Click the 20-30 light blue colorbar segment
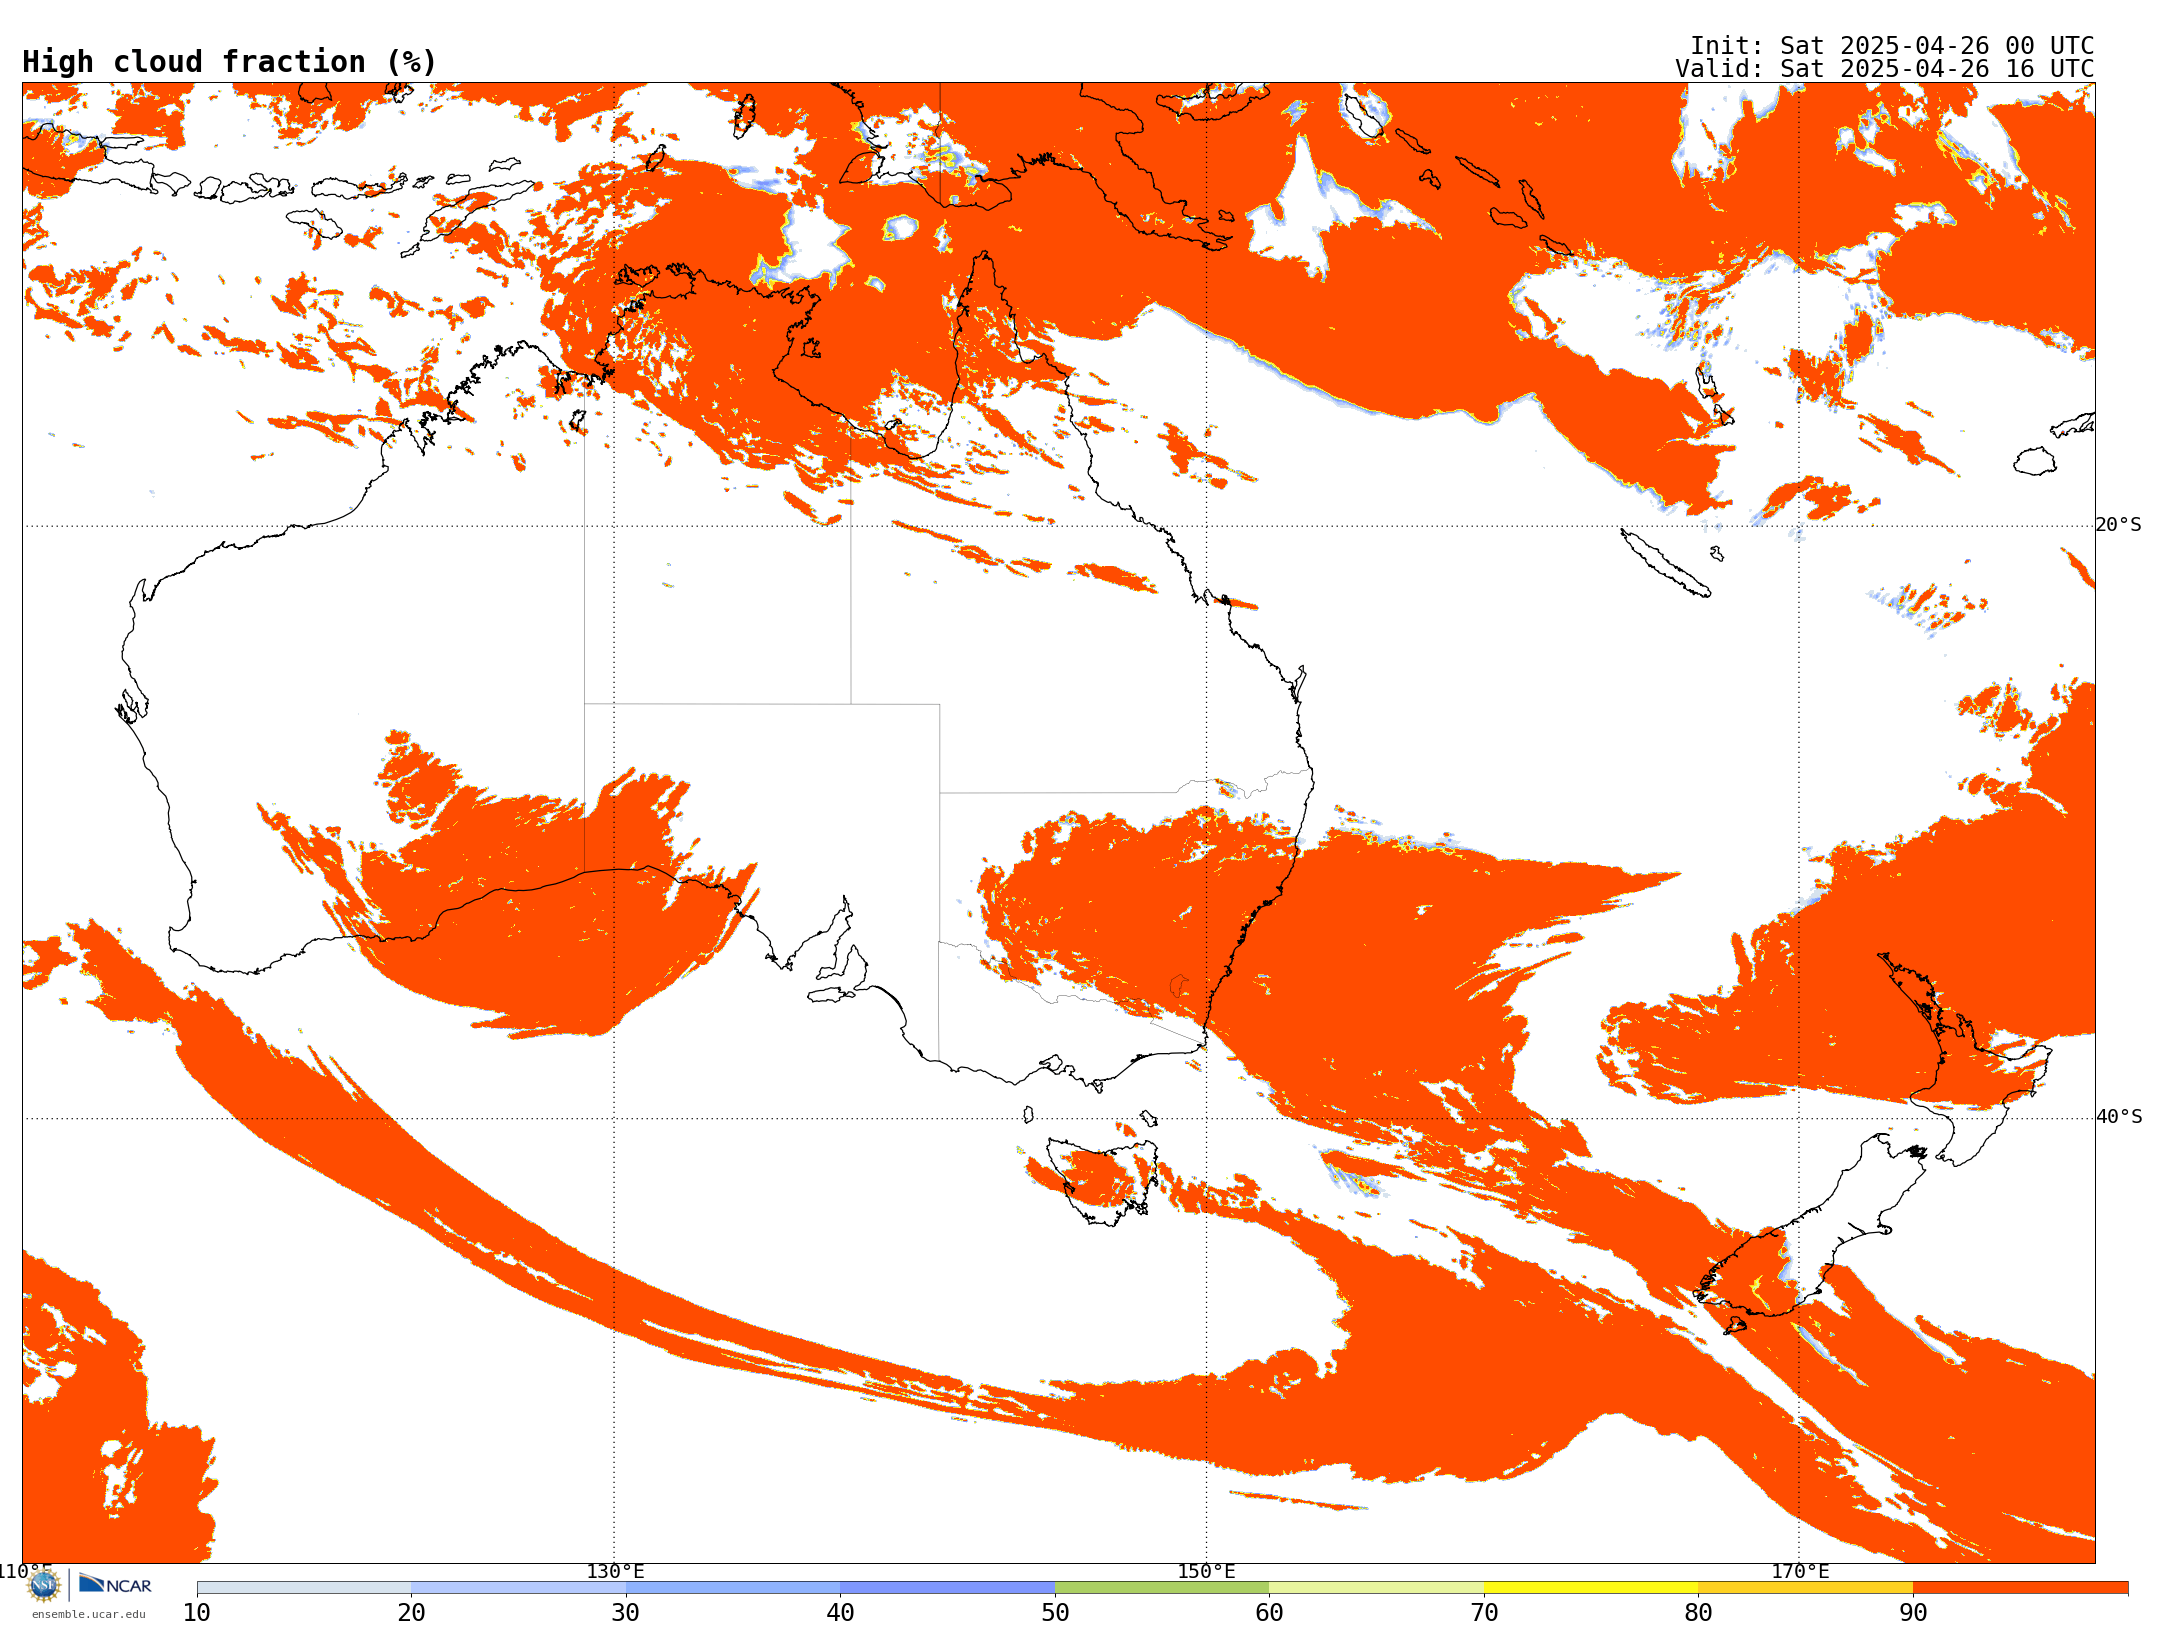2160x1626 pixels. click(518, 1588)
